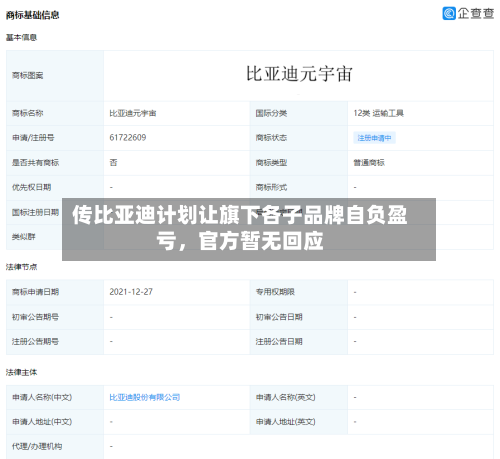Click the 申请人地址(中文) label
500x459 pixels.
pyautogui.click(x=42, y=422)
